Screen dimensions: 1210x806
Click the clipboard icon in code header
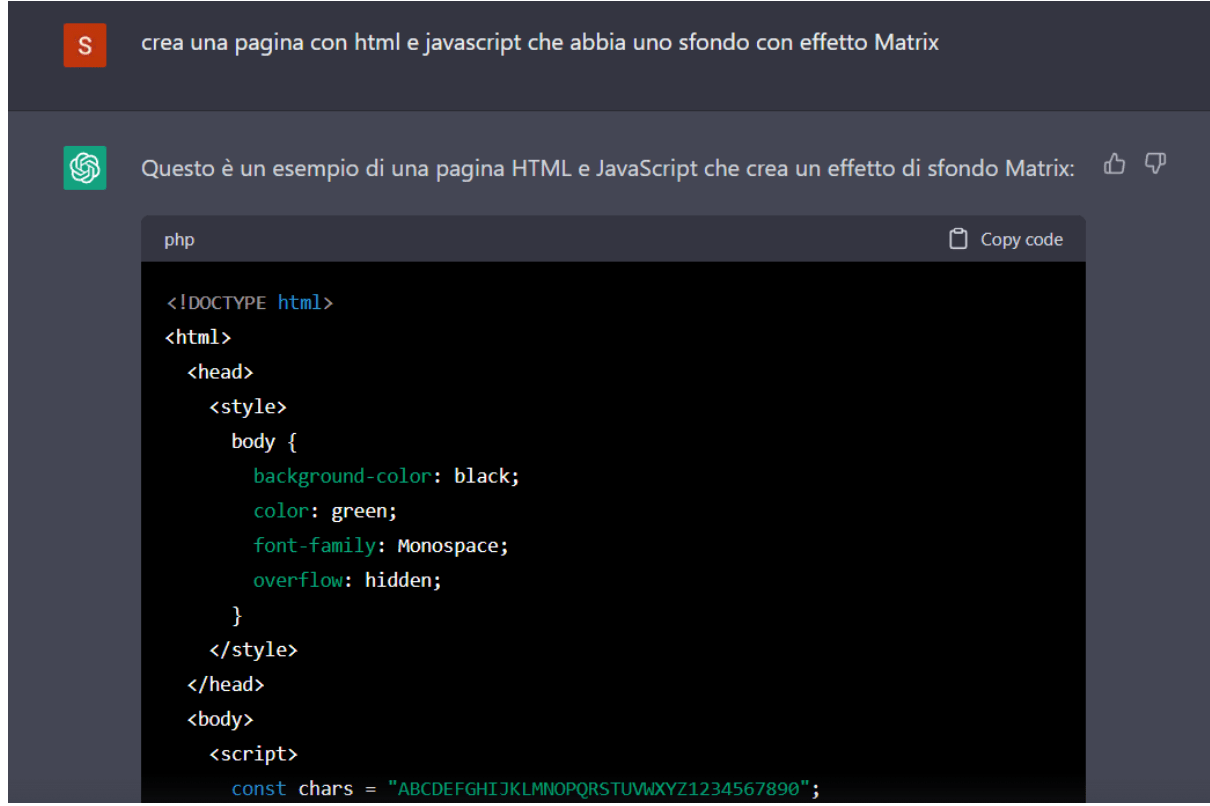[958, 239]
